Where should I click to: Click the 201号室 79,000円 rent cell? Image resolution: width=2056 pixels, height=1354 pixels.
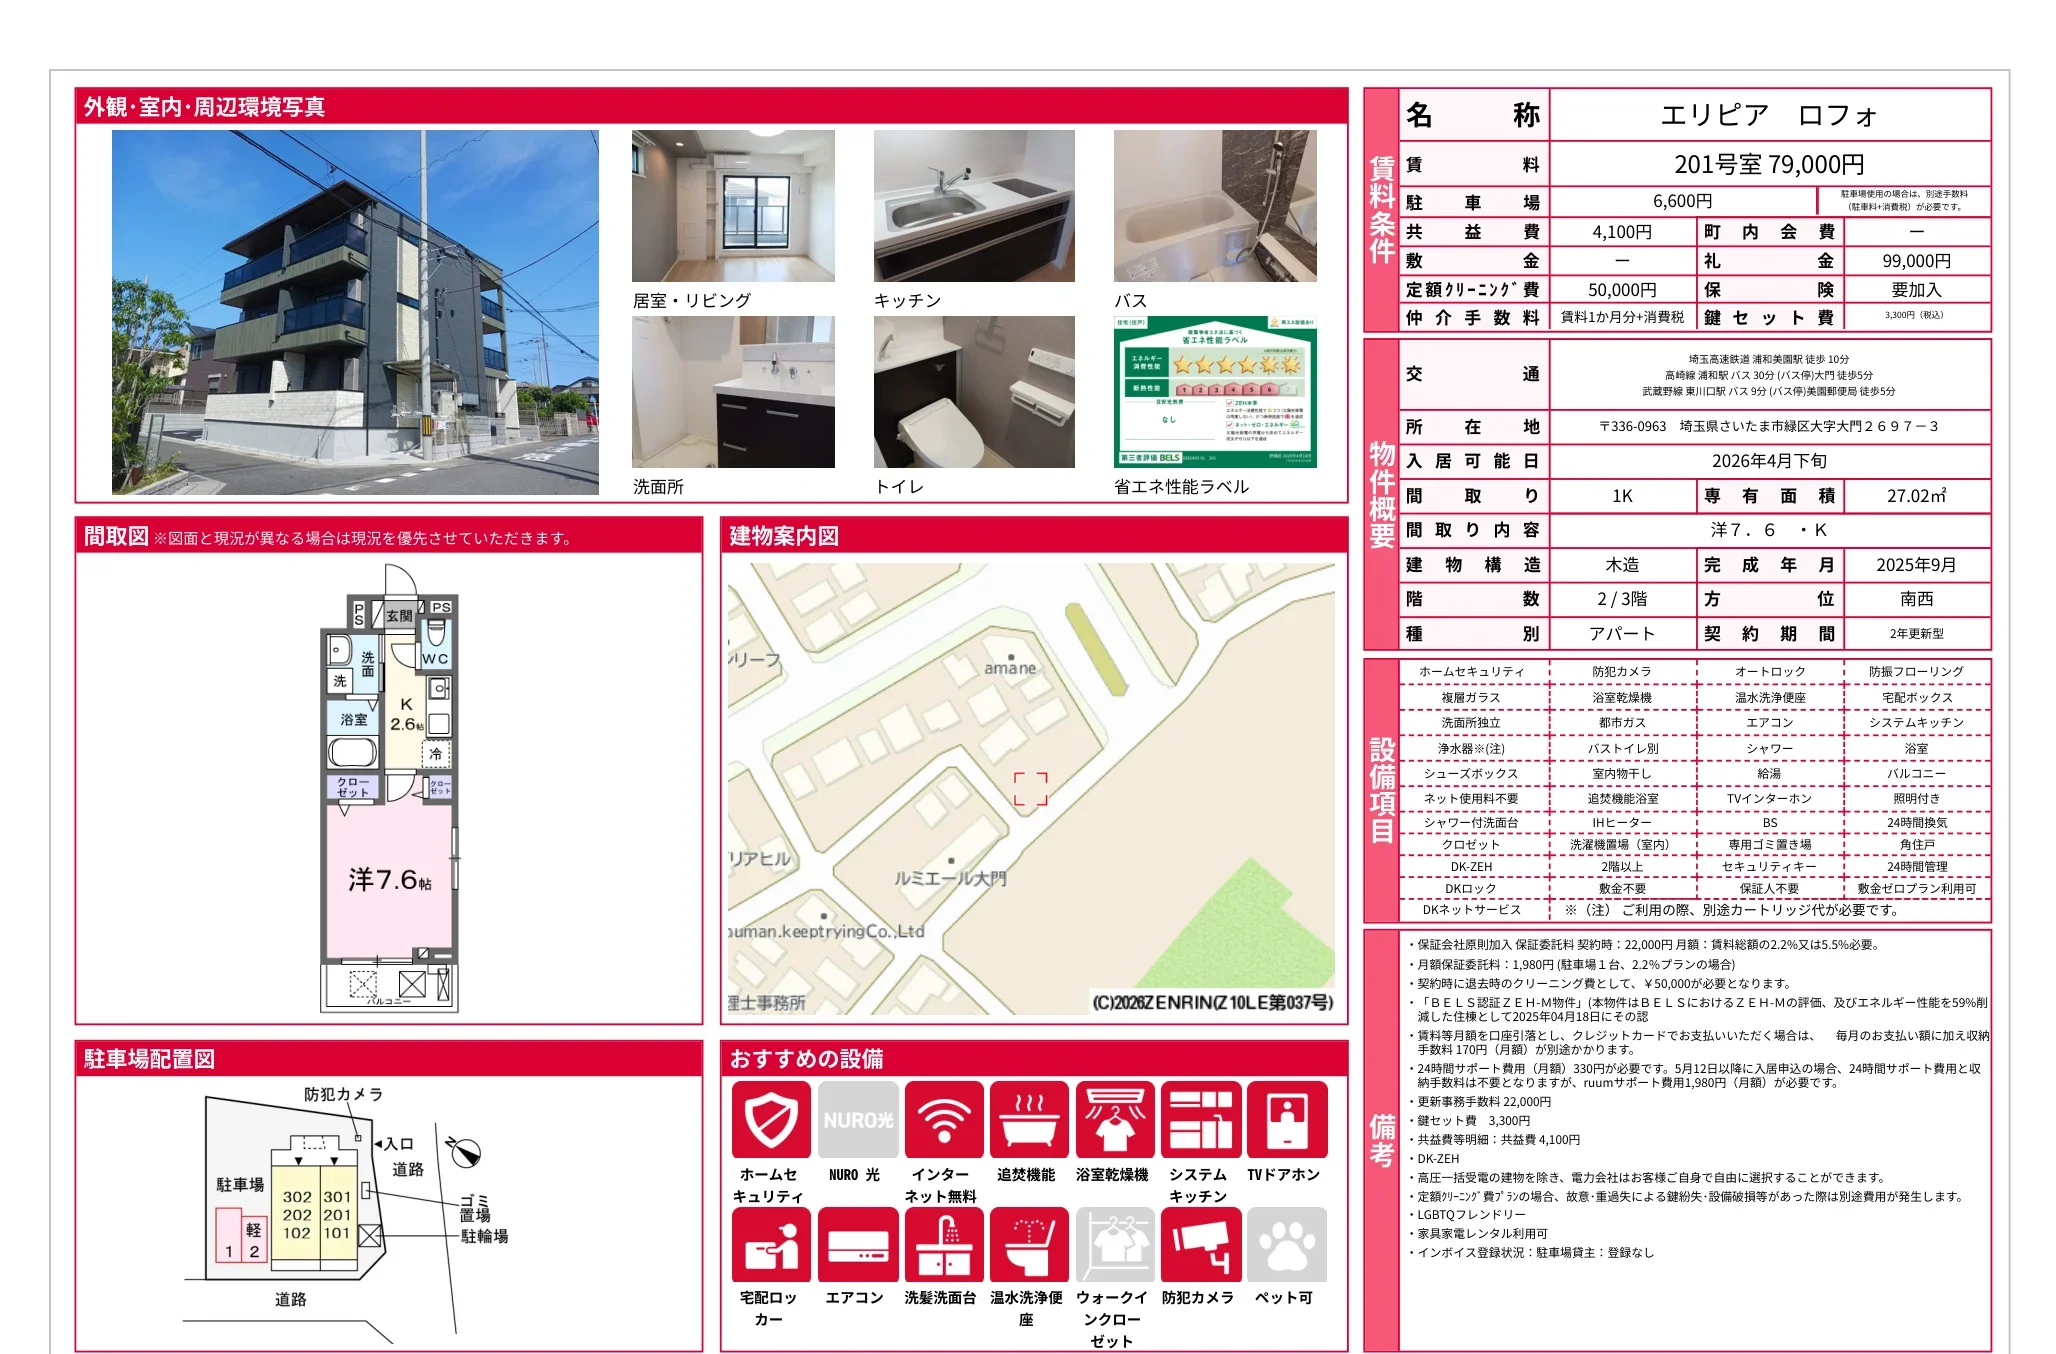[x=1768, y=164]
